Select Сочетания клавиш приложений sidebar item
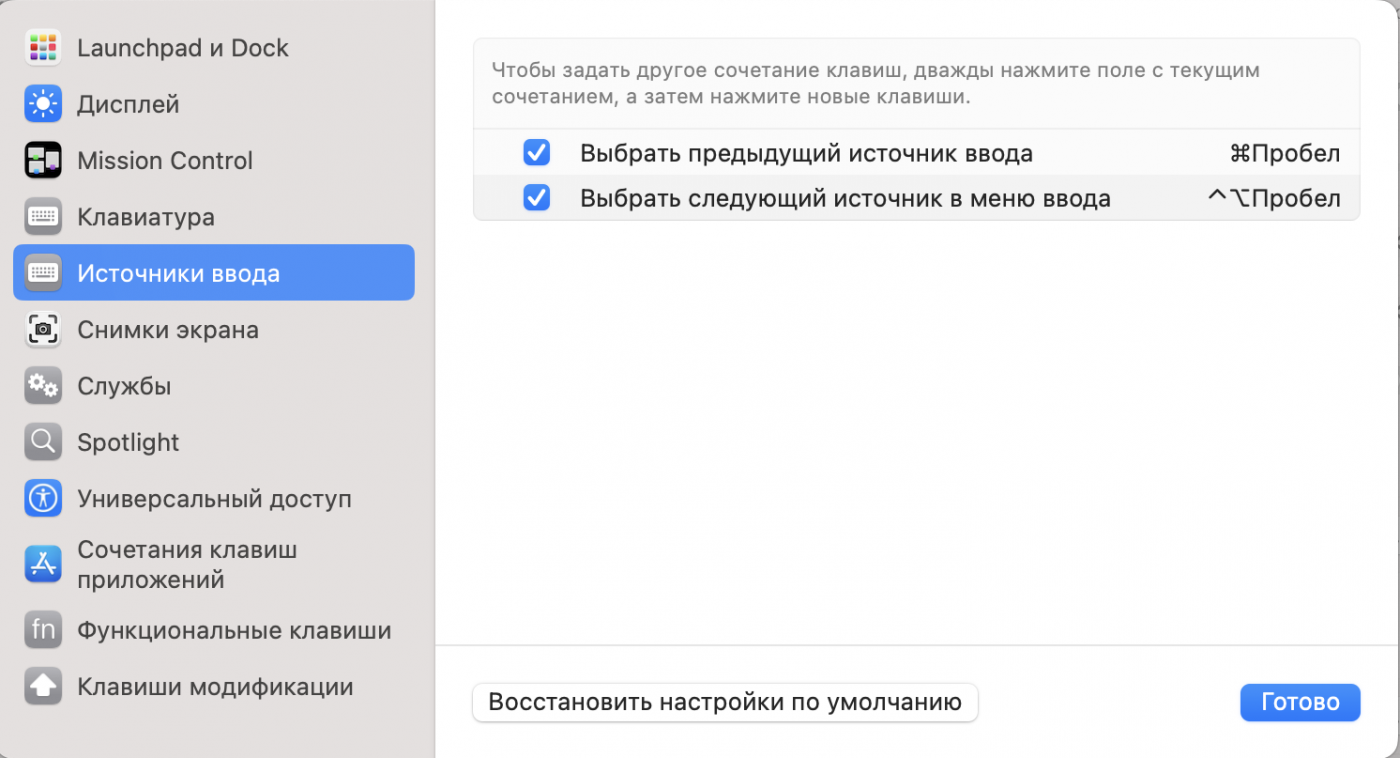 (x=187, y=565)
